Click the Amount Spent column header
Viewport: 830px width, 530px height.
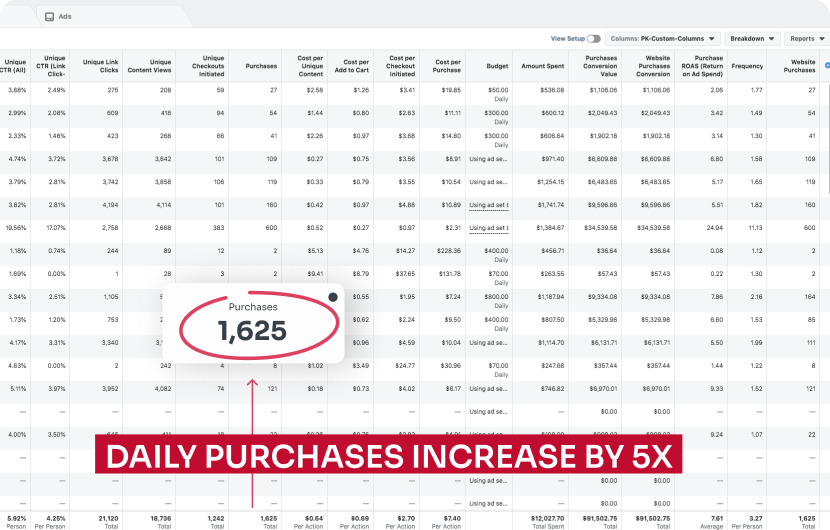[542, 66]
